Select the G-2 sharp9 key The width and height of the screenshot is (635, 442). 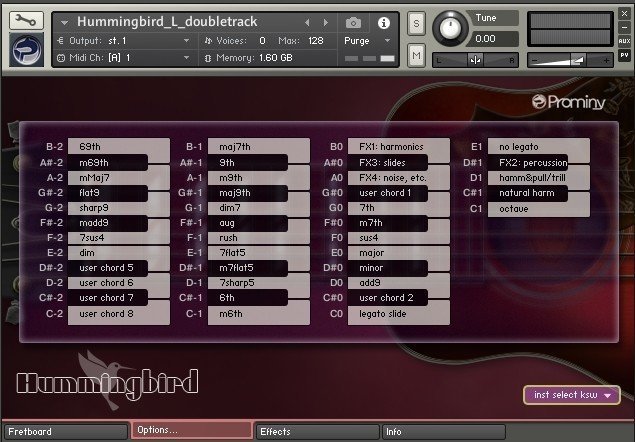pos(119,208)
